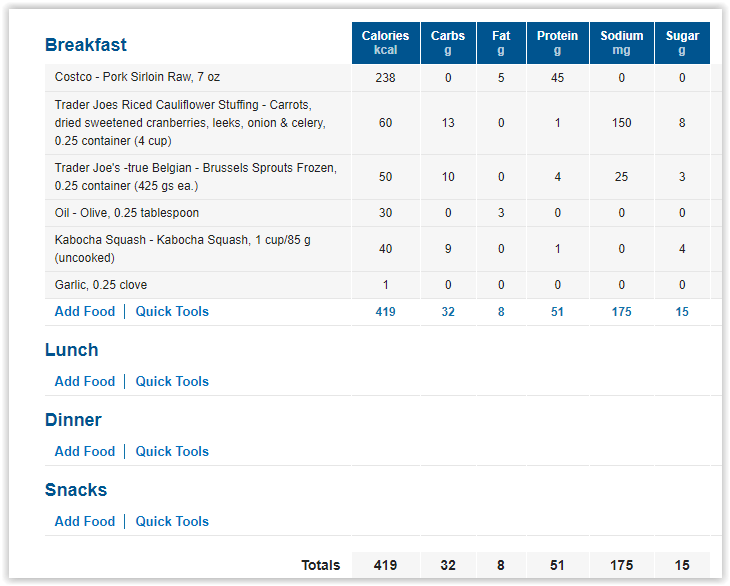Select the Oil - Olive entry
The image size is (730, 586).
click(127, 213)
